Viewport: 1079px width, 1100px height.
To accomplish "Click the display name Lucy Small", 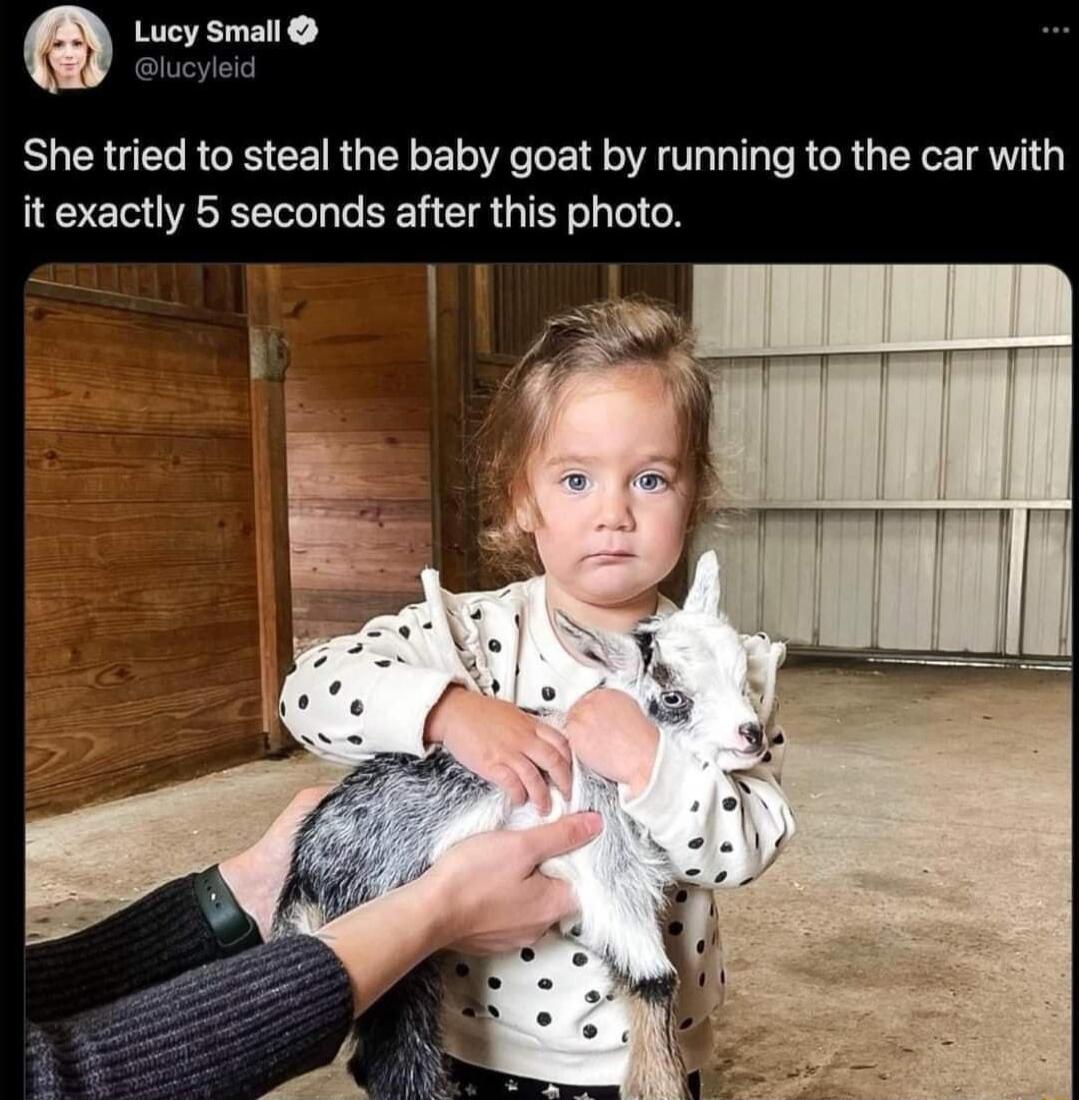I will tap(207, 31).
